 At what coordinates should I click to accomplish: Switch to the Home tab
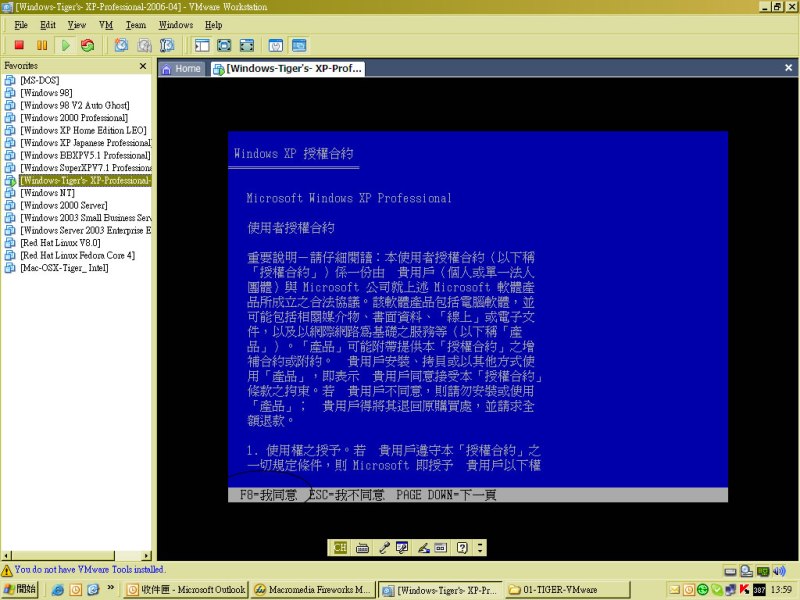point(182,69)
